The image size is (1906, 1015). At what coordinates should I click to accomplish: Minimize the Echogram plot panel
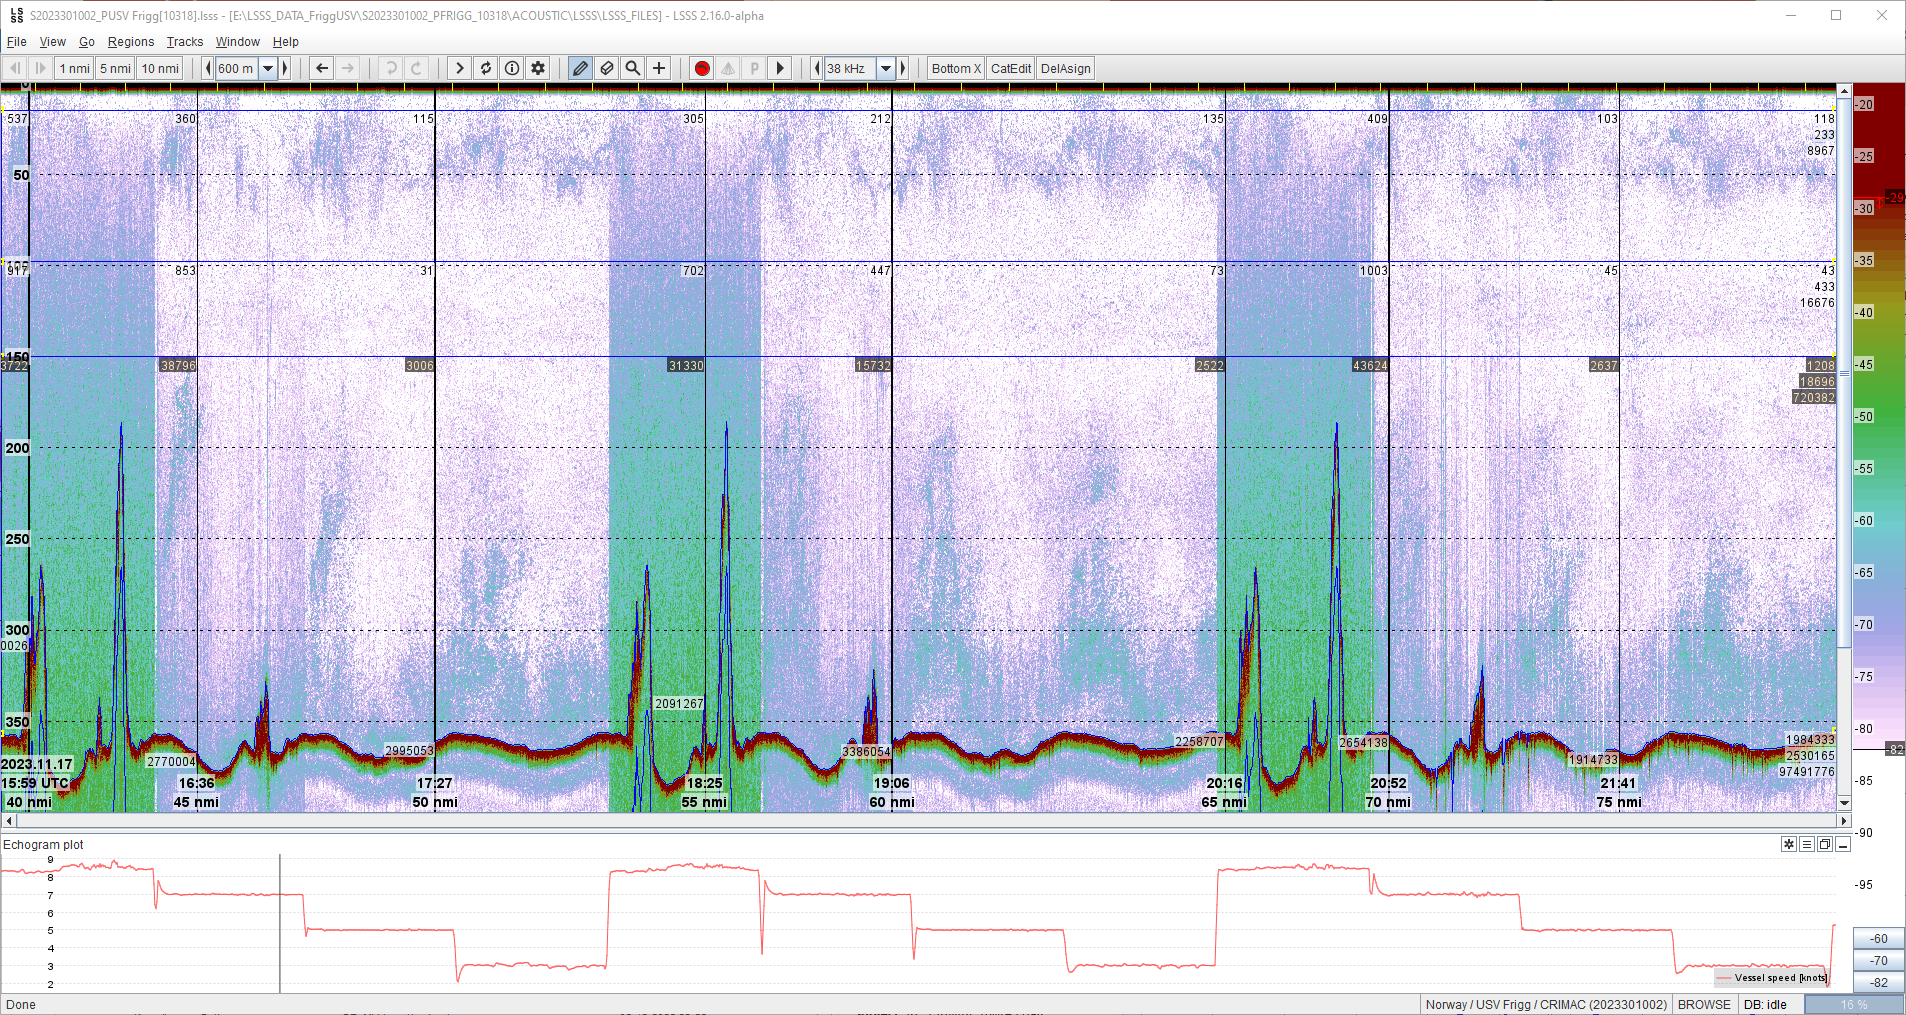point(1843,844)
